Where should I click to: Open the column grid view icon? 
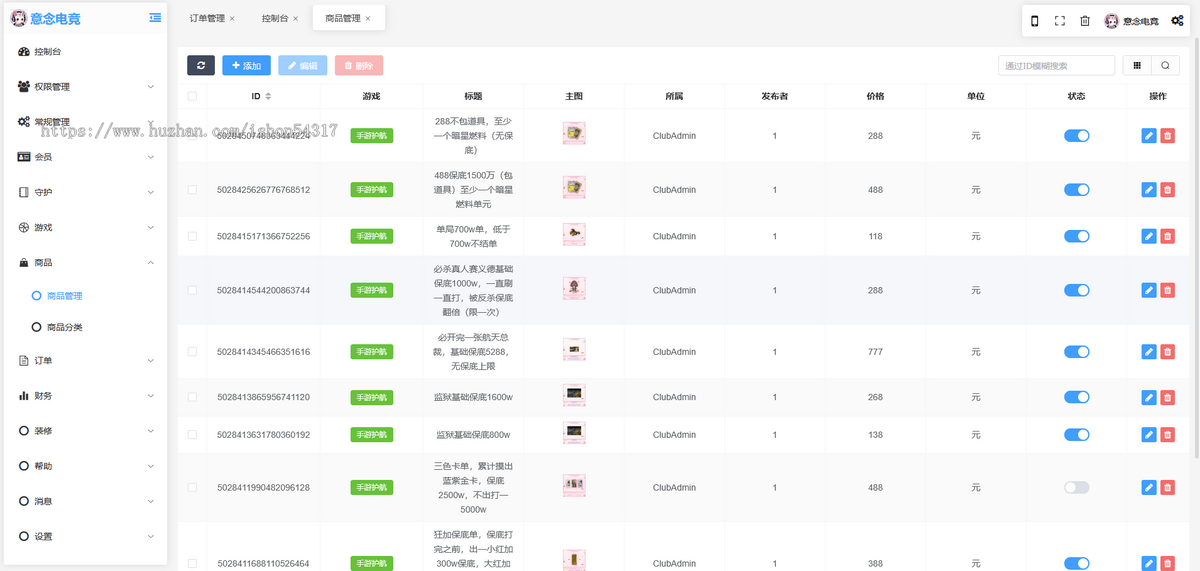[x=1137, y=65]
